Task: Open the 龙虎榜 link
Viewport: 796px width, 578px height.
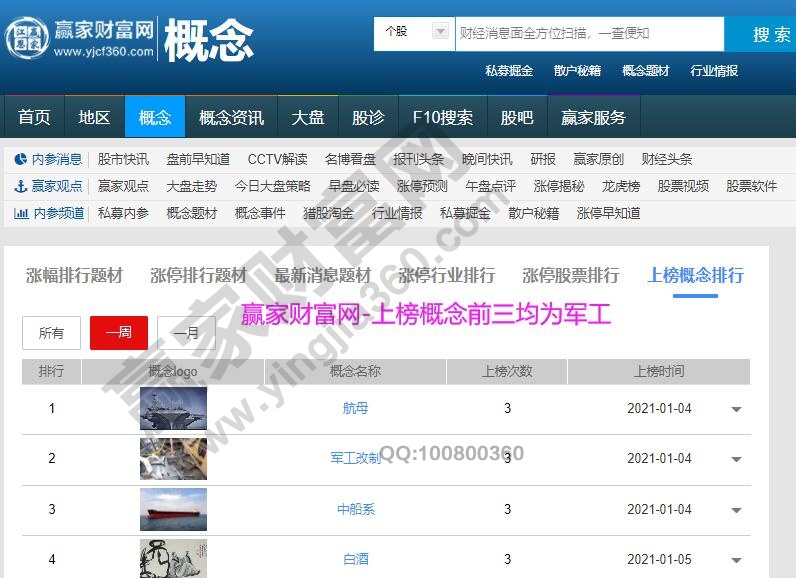Action: pos(621,186)
